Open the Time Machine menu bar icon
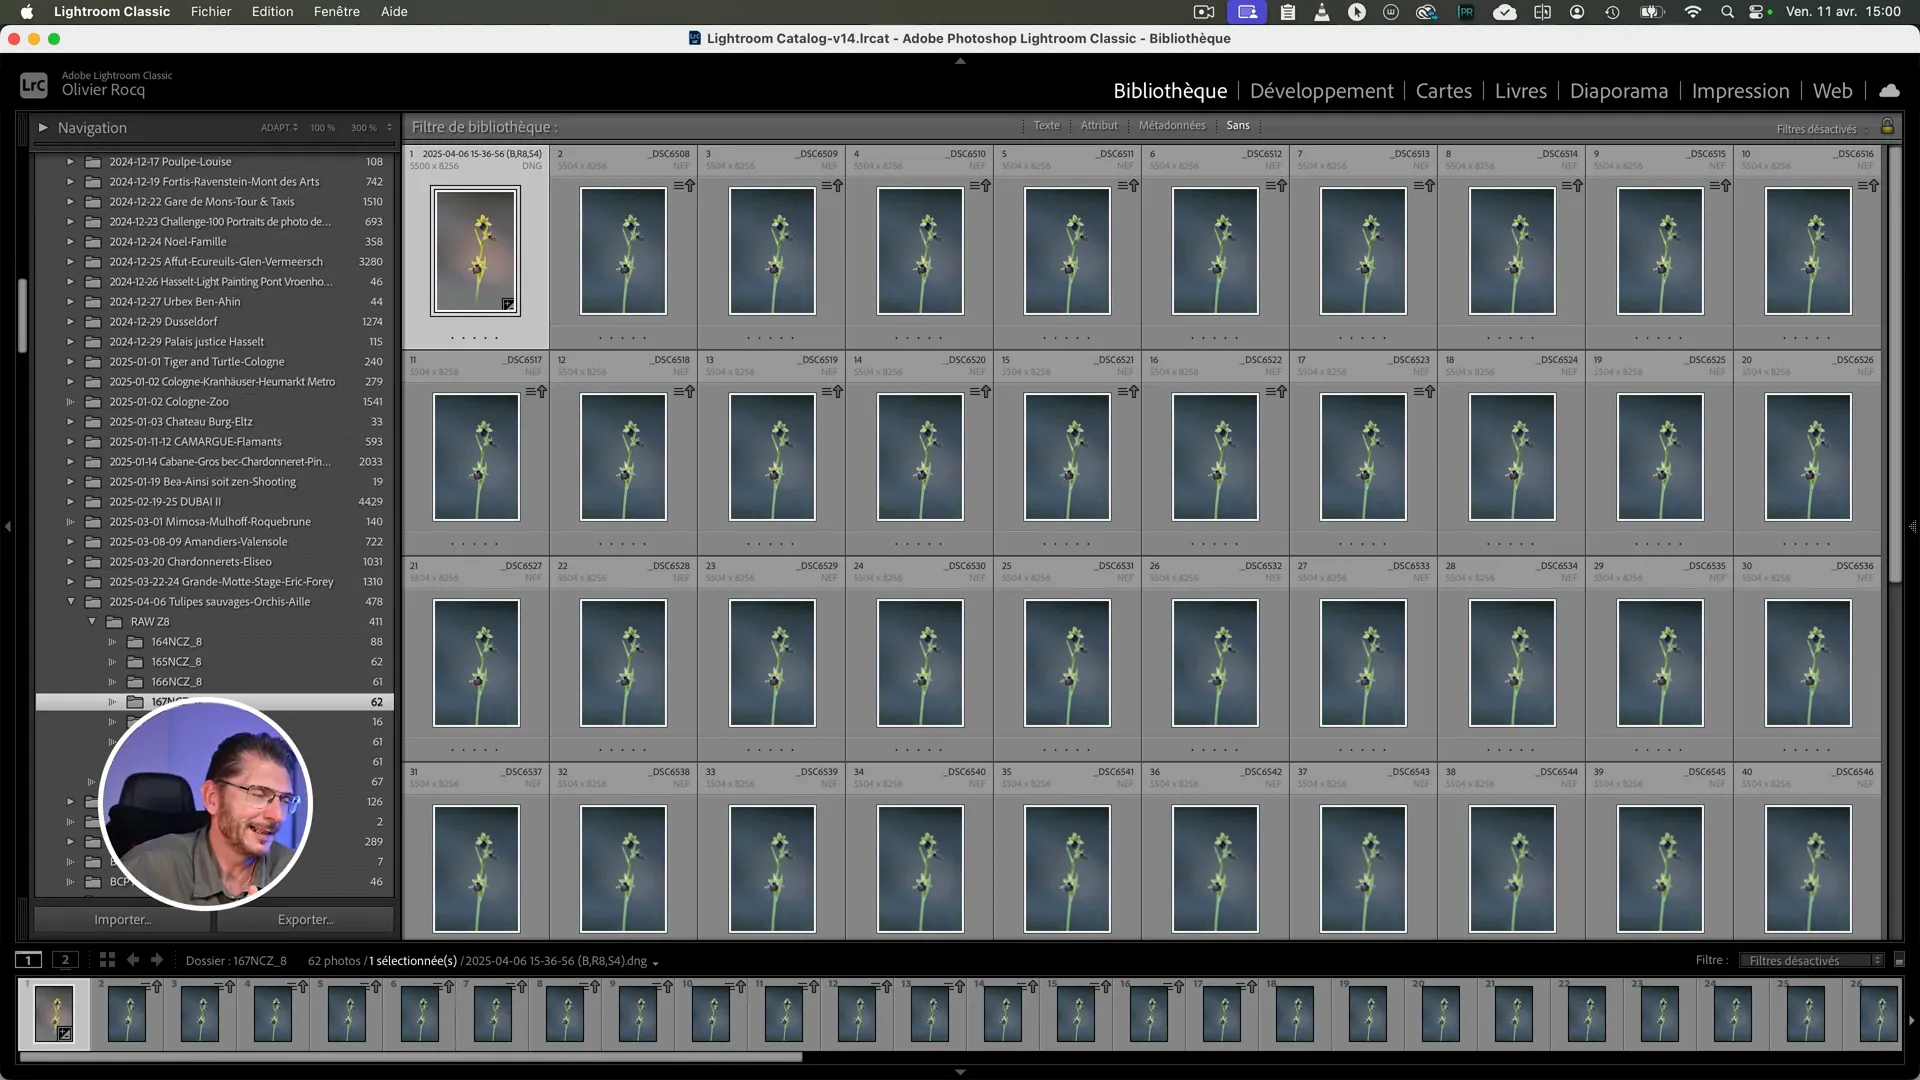The width and height of the screenshot is (1920, 1080). [x=1612, y=12]
